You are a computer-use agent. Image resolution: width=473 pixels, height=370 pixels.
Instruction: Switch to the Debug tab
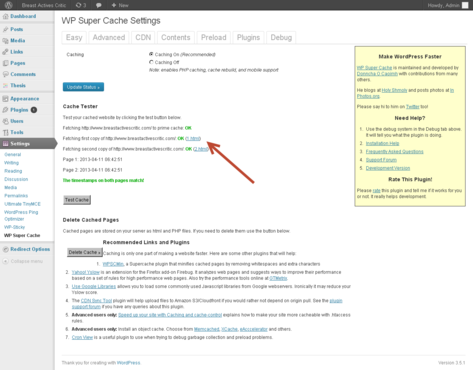point(281,37)
